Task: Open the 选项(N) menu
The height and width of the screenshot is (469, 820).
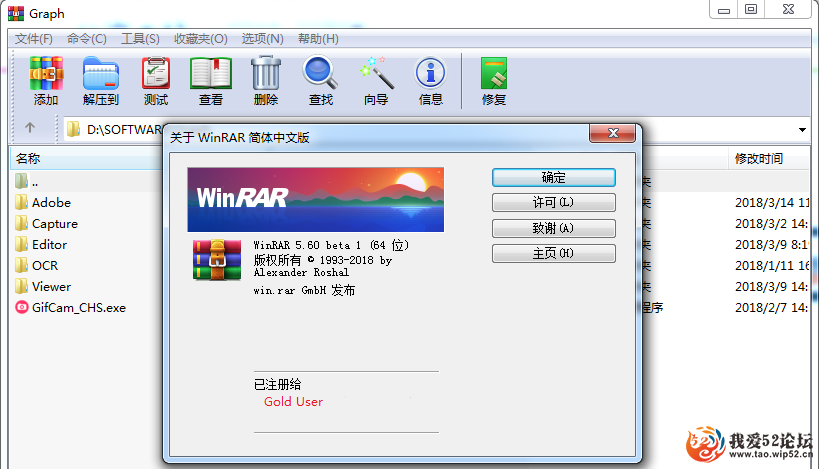Action: [x=263, y=39]
